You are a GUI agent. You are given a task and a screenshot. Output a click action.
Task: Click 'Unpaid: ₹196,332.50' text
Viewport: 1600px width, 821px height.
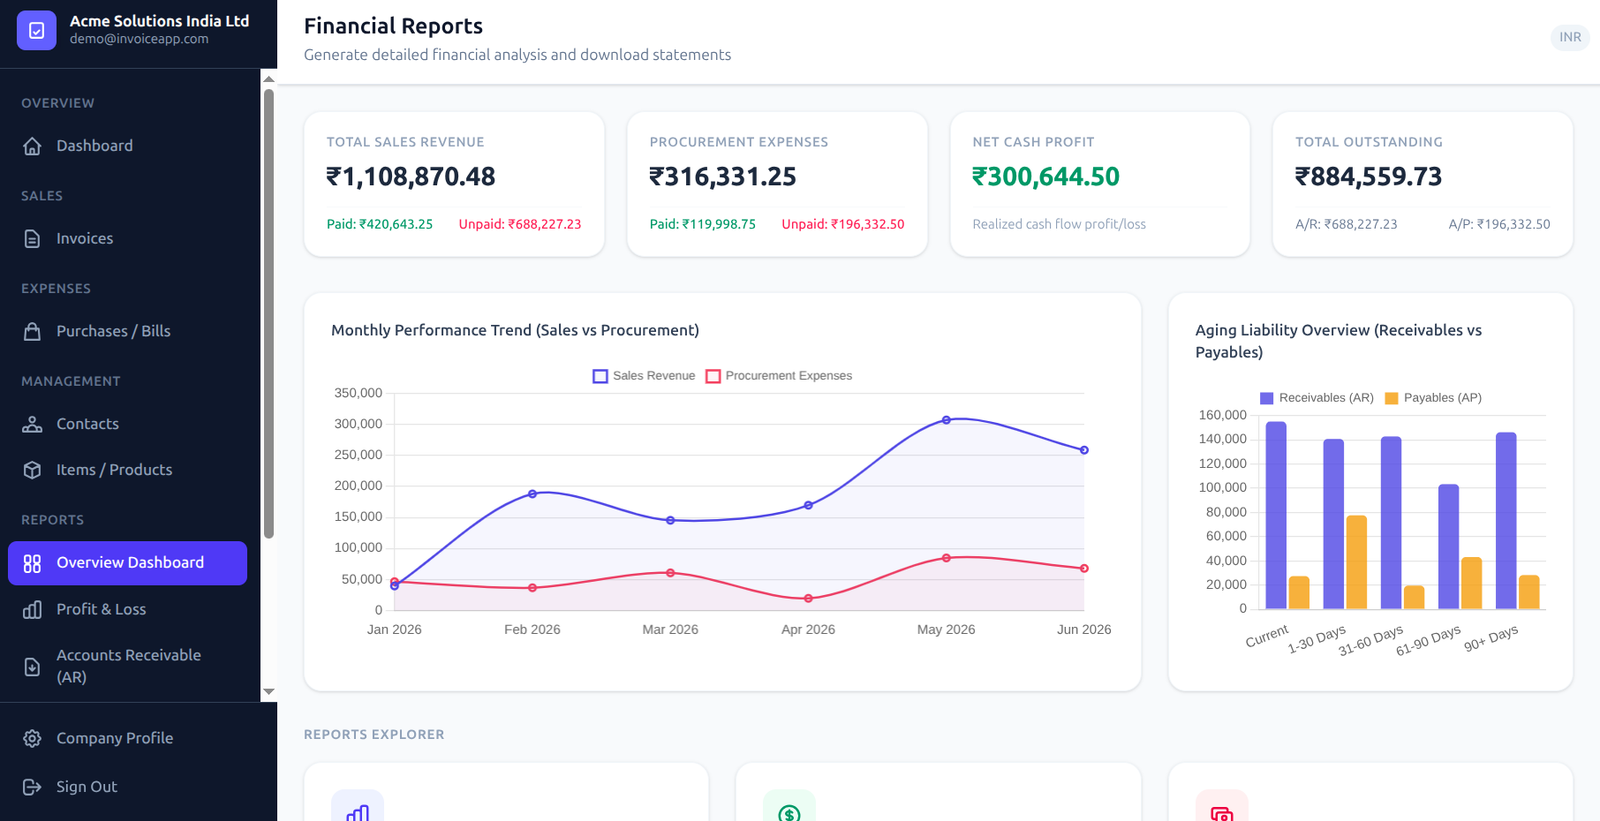coord(843,224)
